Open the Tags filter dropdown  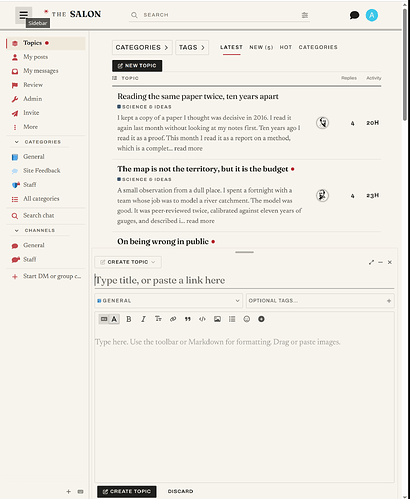(x=192, y=47)
